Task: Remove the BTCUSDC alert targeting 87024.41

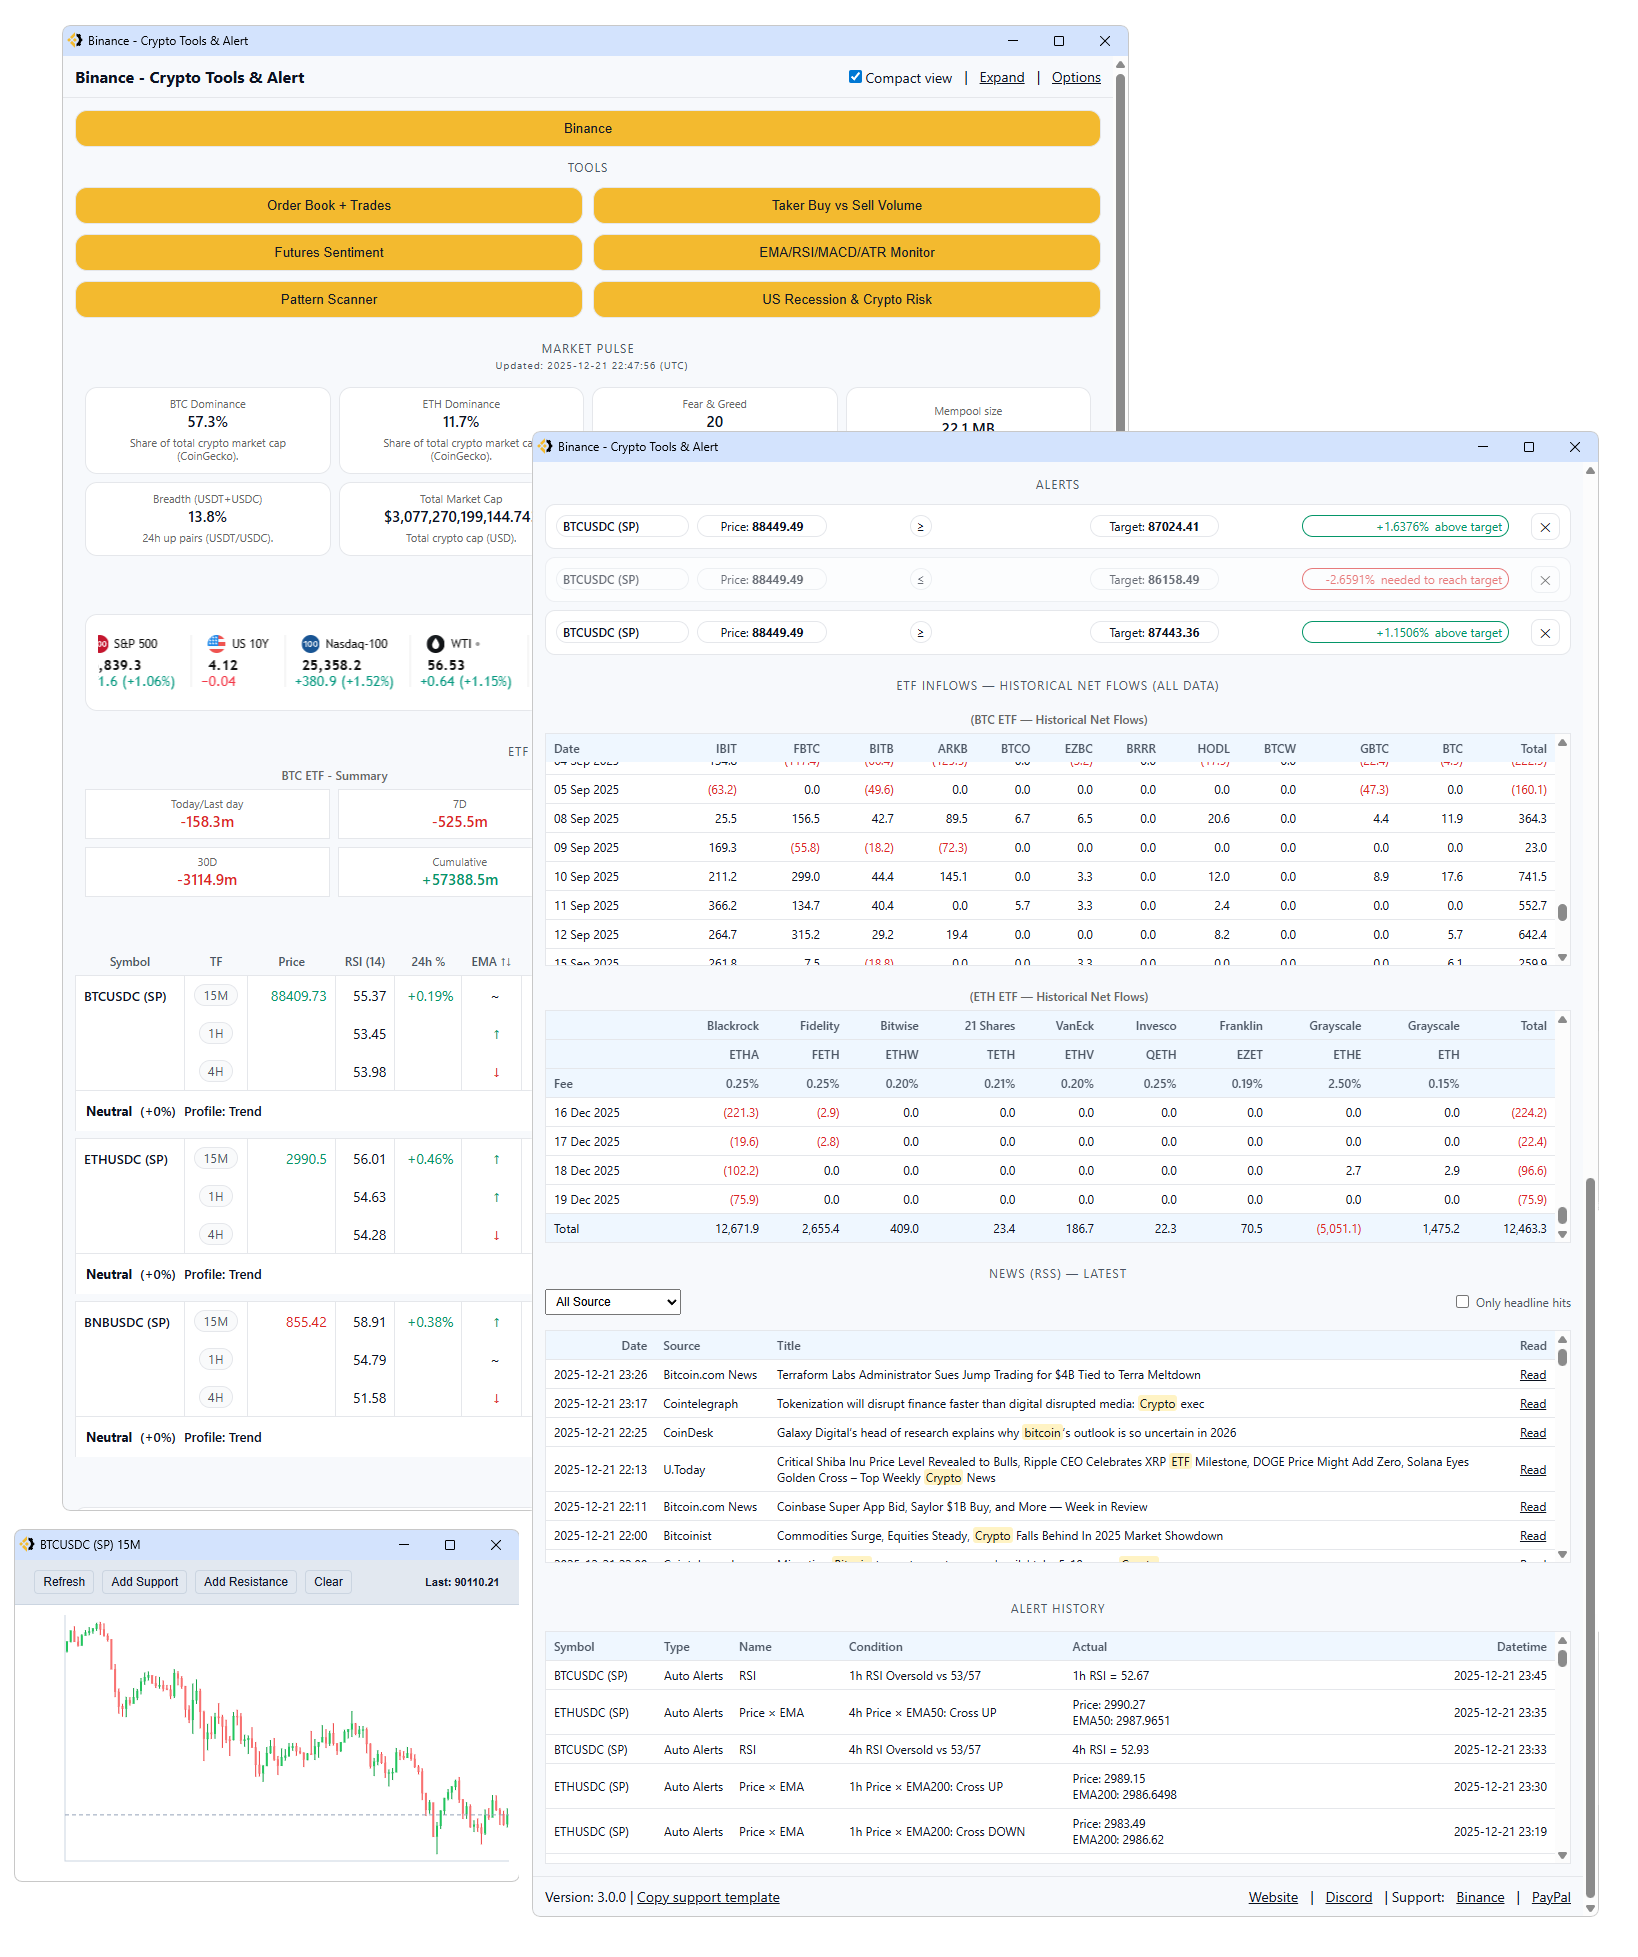Action: point(1545,527)
